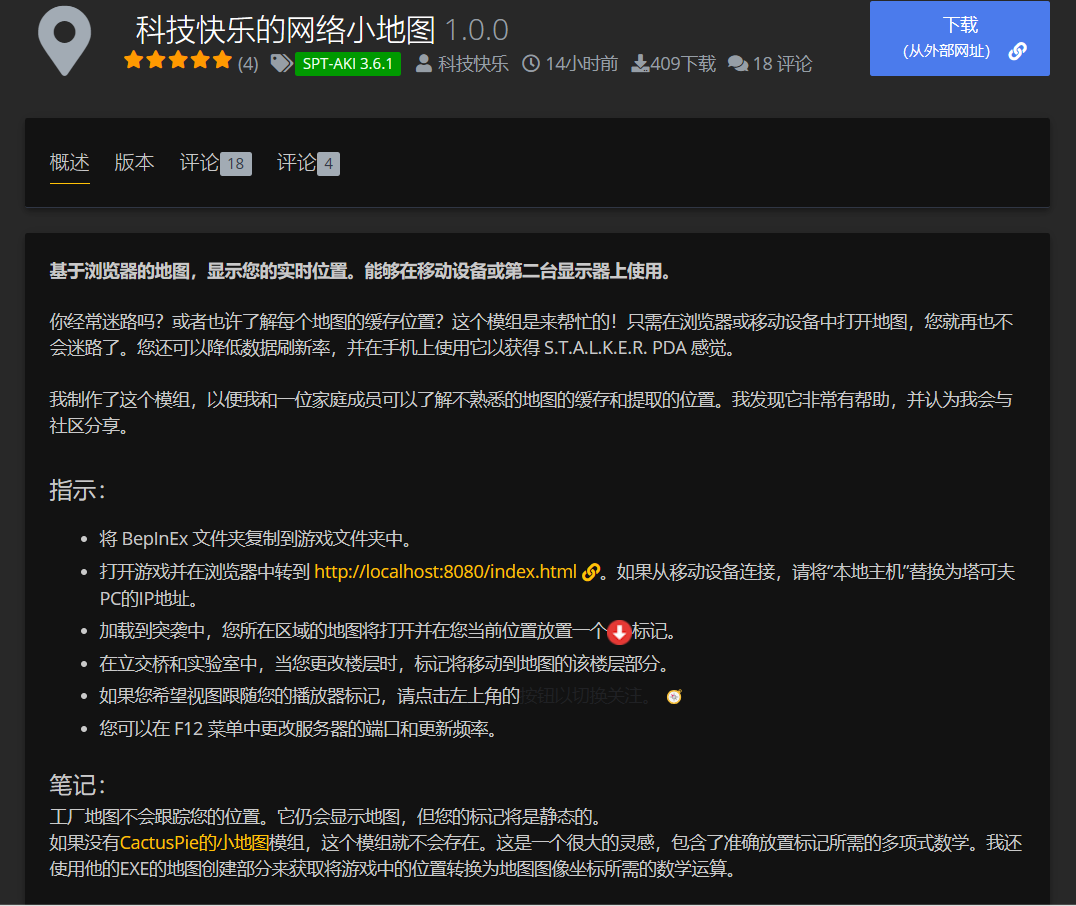Open author 科技快乐 profile link
The height and width of the screenshot is (906, 1076).
tap(473, 64)
